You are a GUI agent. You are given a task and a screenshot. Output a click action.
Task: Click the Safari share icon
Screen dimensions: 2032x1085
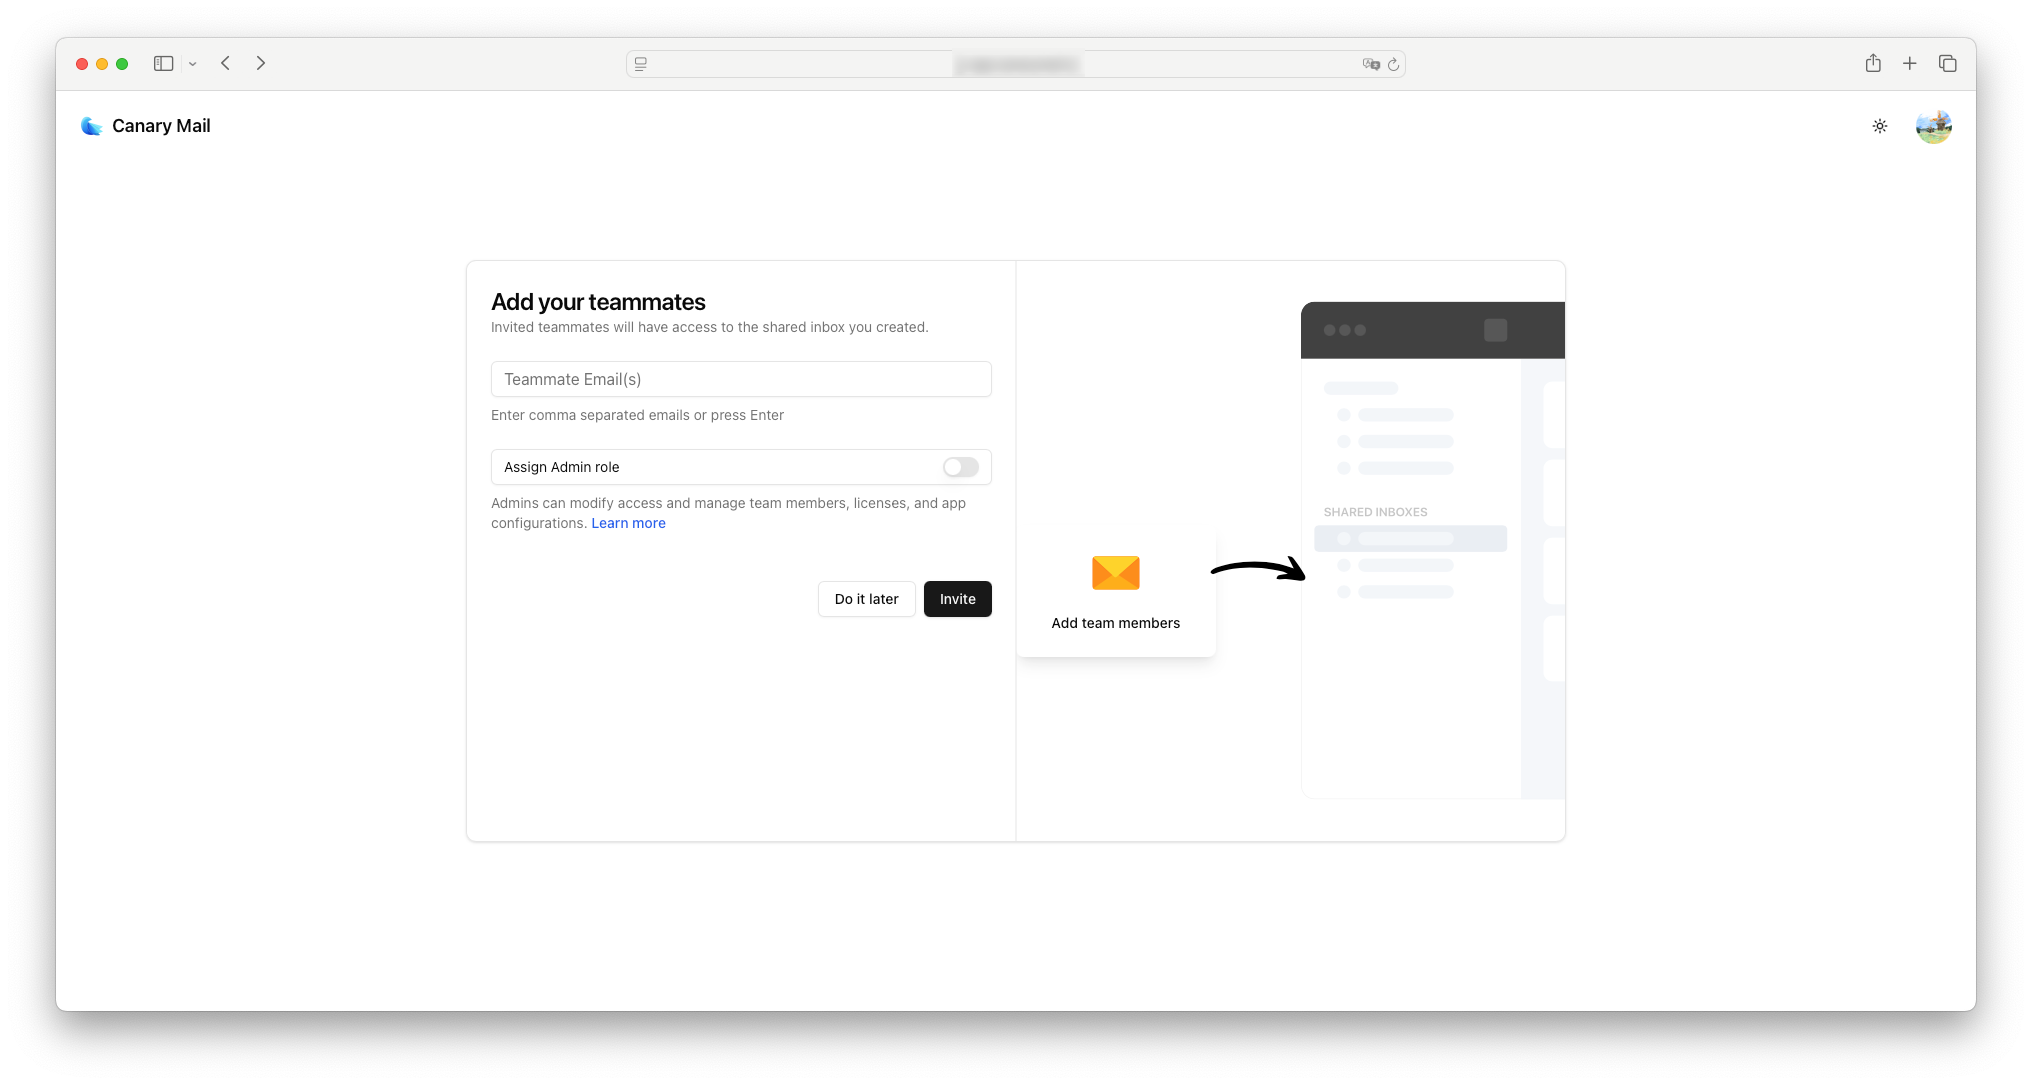(1873, 63)
